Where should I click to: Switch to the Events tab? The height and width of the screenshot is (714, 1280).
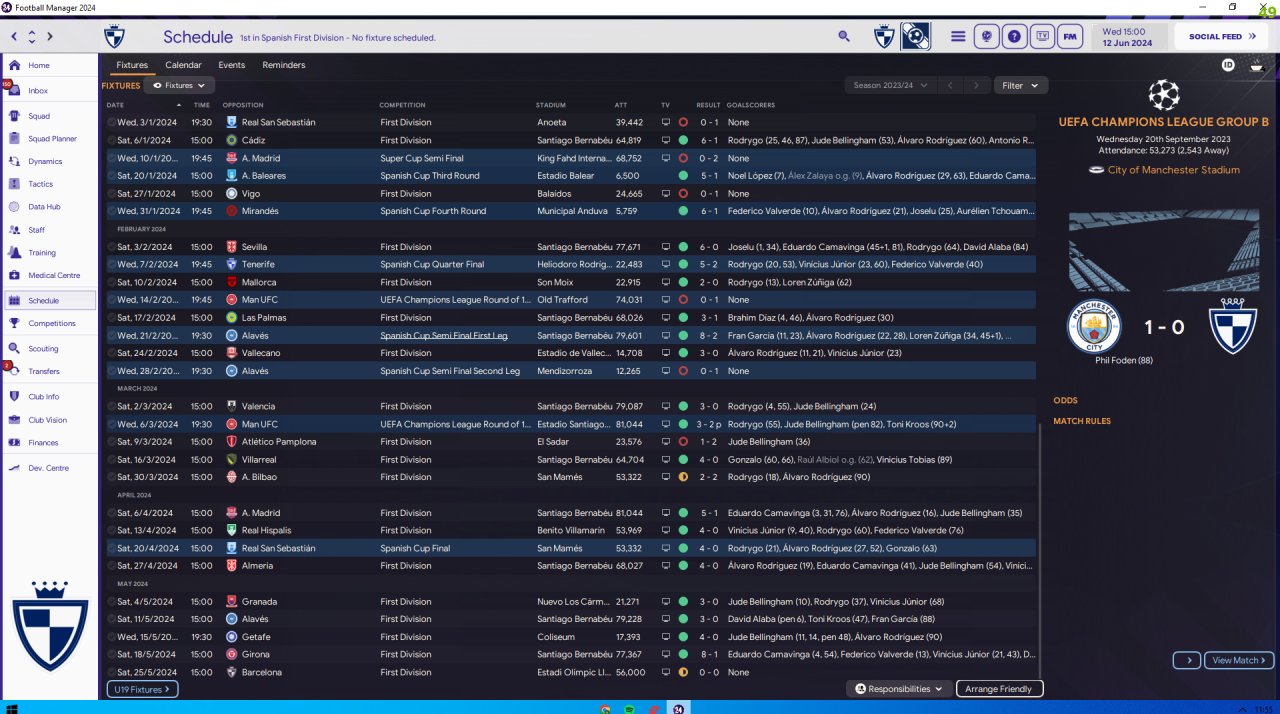click(231, 65)
